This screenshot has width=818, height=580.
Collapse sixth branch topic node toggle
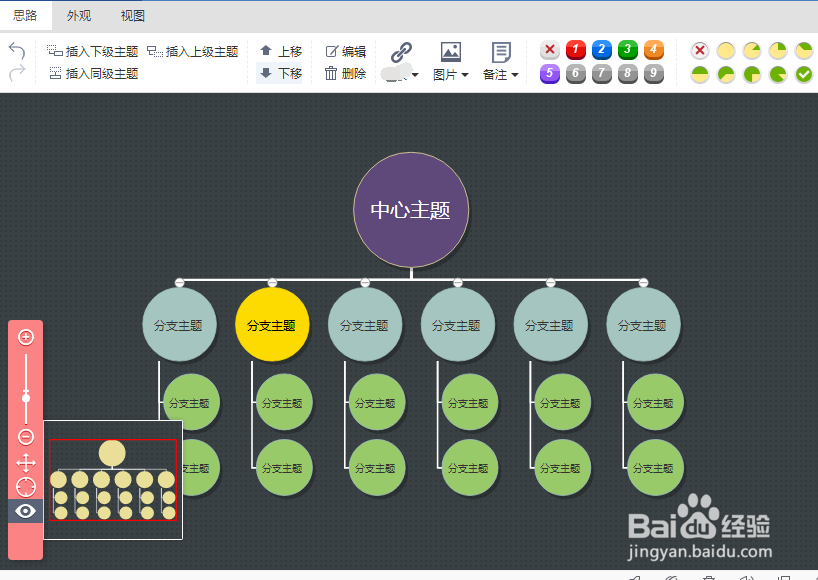point(644,282)
